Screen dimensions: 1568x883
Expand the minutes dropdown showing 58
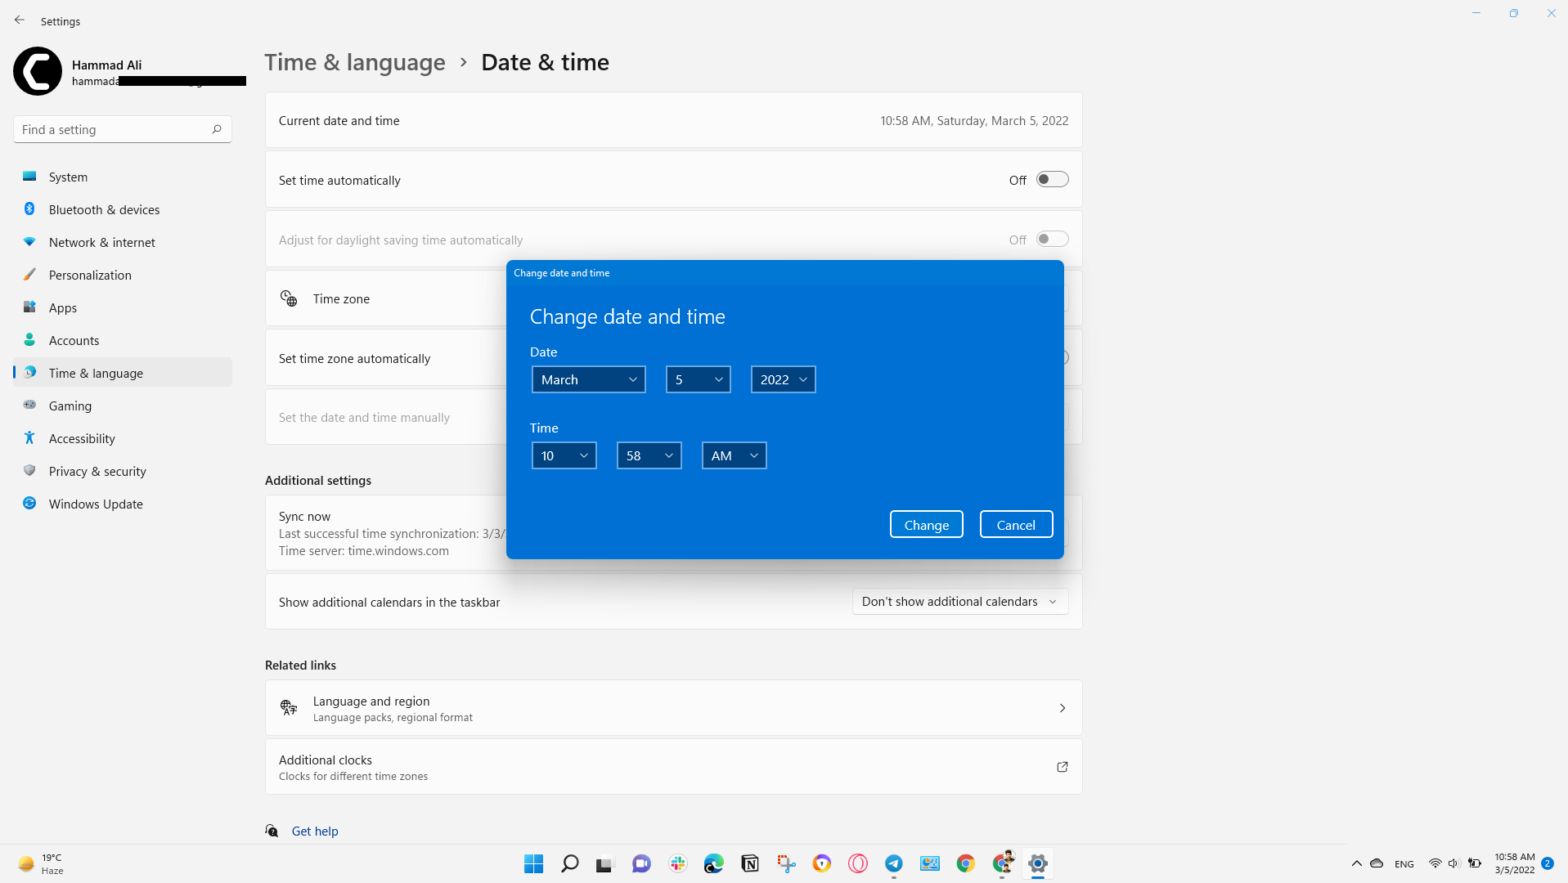pos(649,456)
